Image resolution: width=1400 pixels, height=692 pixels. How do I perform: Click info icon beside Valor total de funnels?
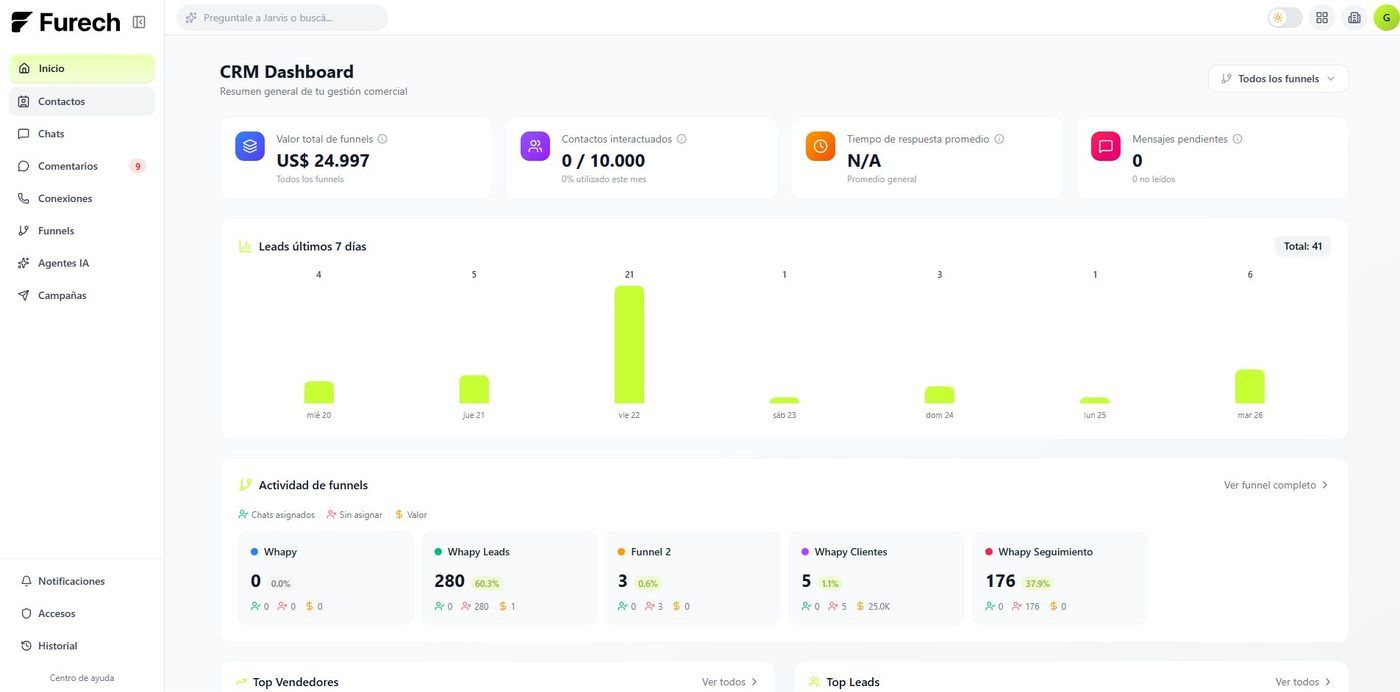[x=382, y=139]
